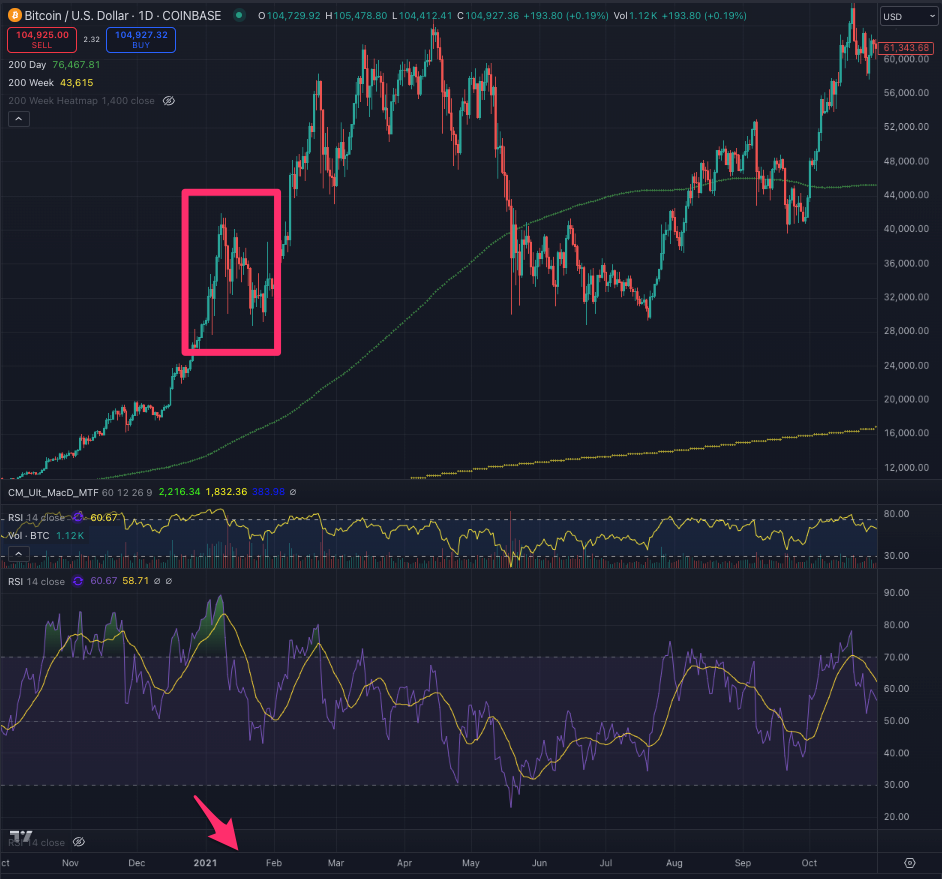The height and width of the screenshot is (879, 942).
Task: Click the SELL 104,925.00 button
Action: pyautogui.click(x=41, y=40)
